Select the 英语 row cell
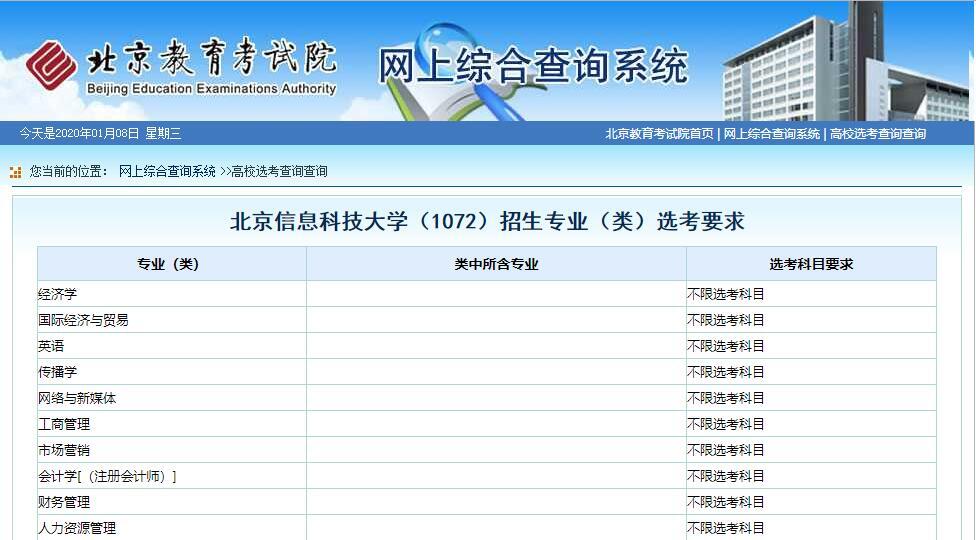This screenshot has height=540, width=976. (172, 346)
